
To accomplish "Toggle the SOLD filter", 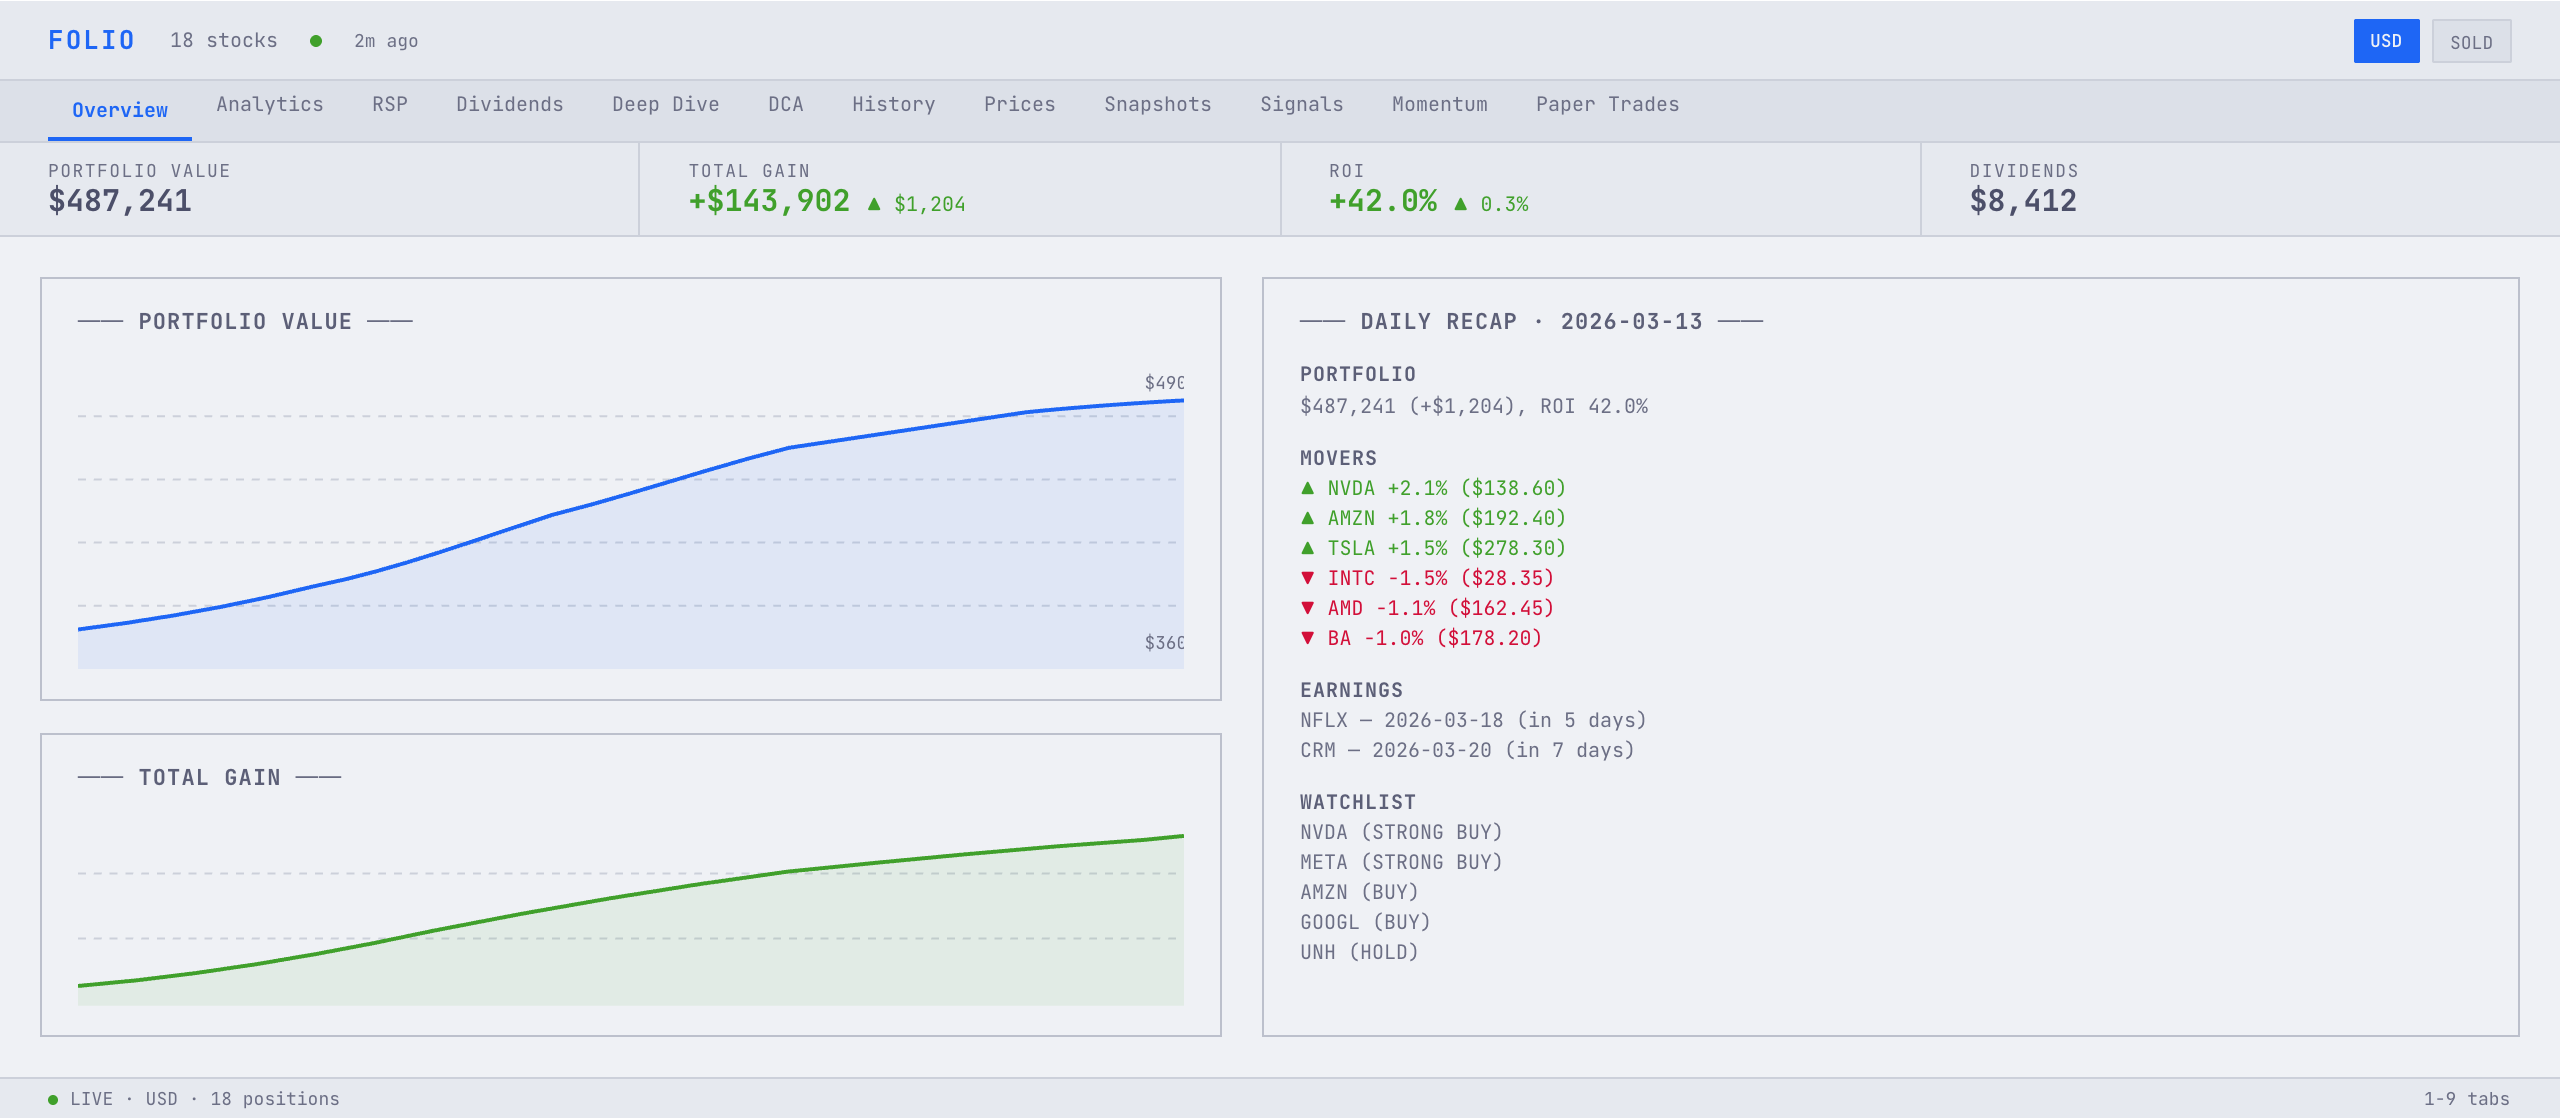I will [x=2471, y=41].
